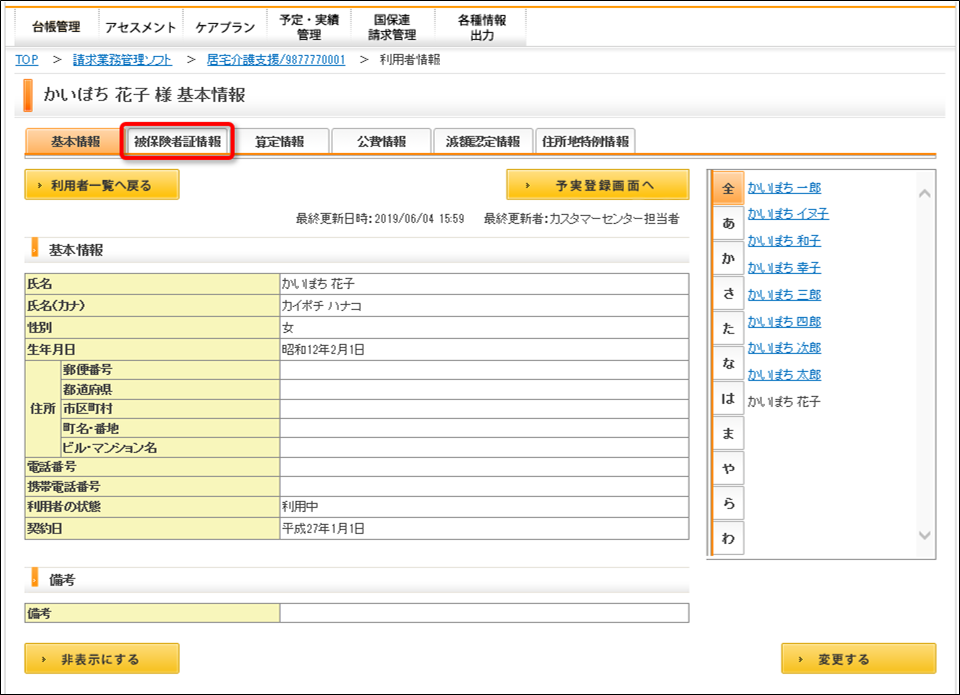This screenshot has height=695, width=960.
Task: Click 平成27年1月1日 contract date value
Action: (x=323, y=528)
